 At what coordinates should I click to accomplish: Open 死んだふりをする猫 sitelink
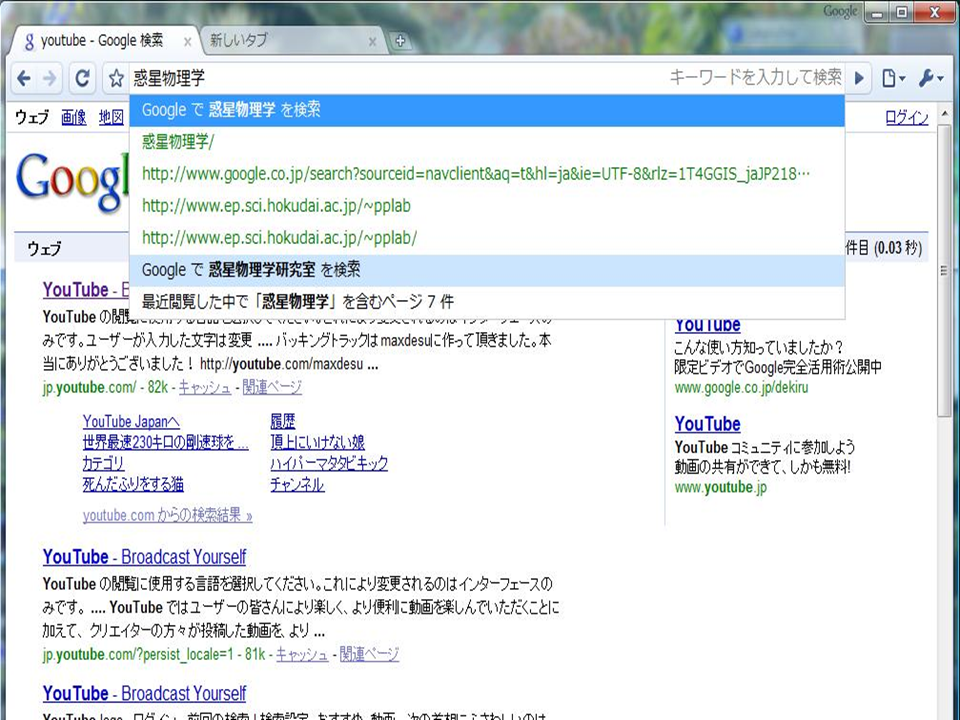click(x=133, y=484)
